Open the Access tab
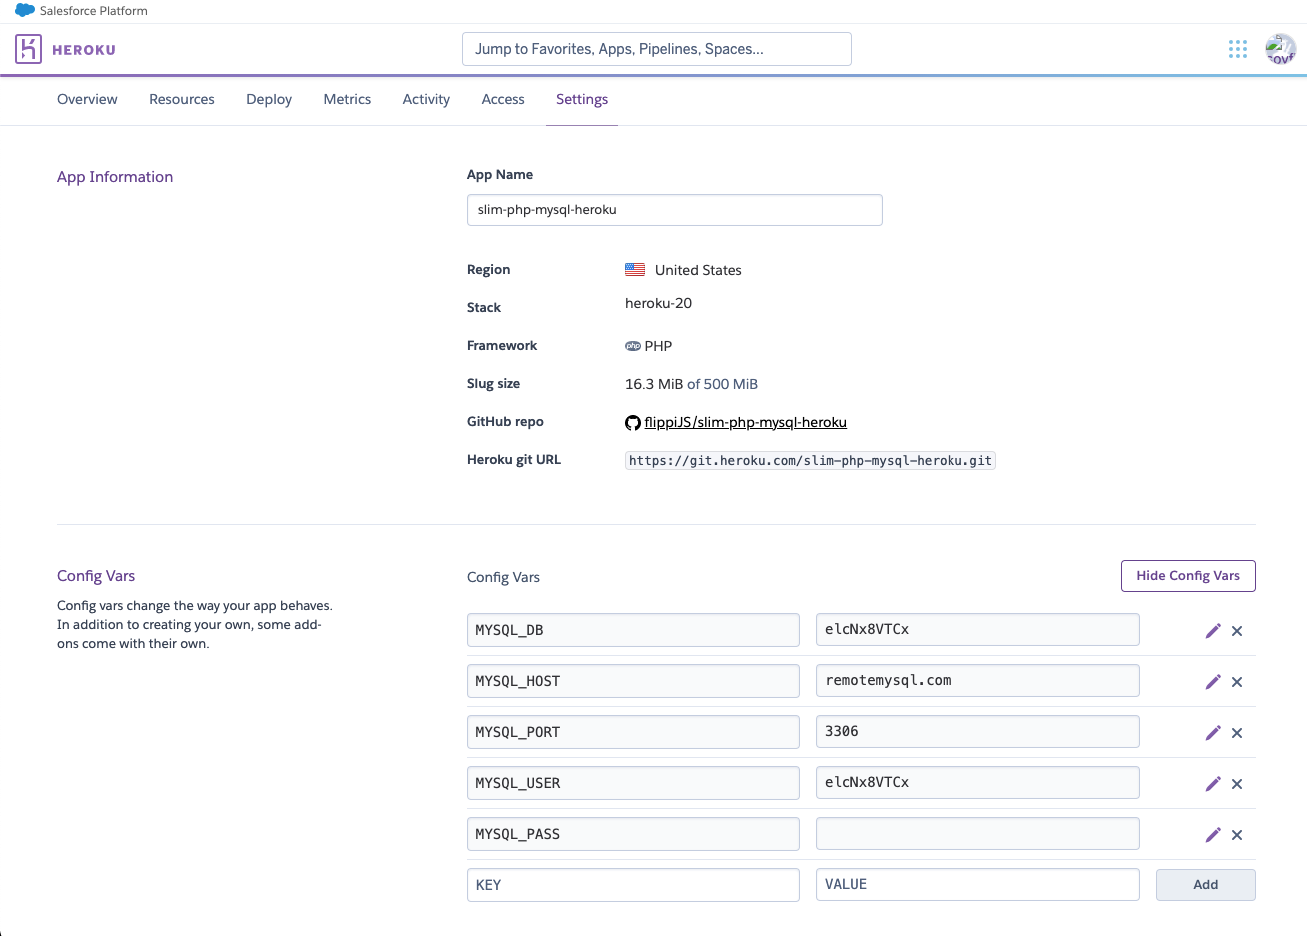The width and height of the screenshot is (1307, 936). click(503, 99)
